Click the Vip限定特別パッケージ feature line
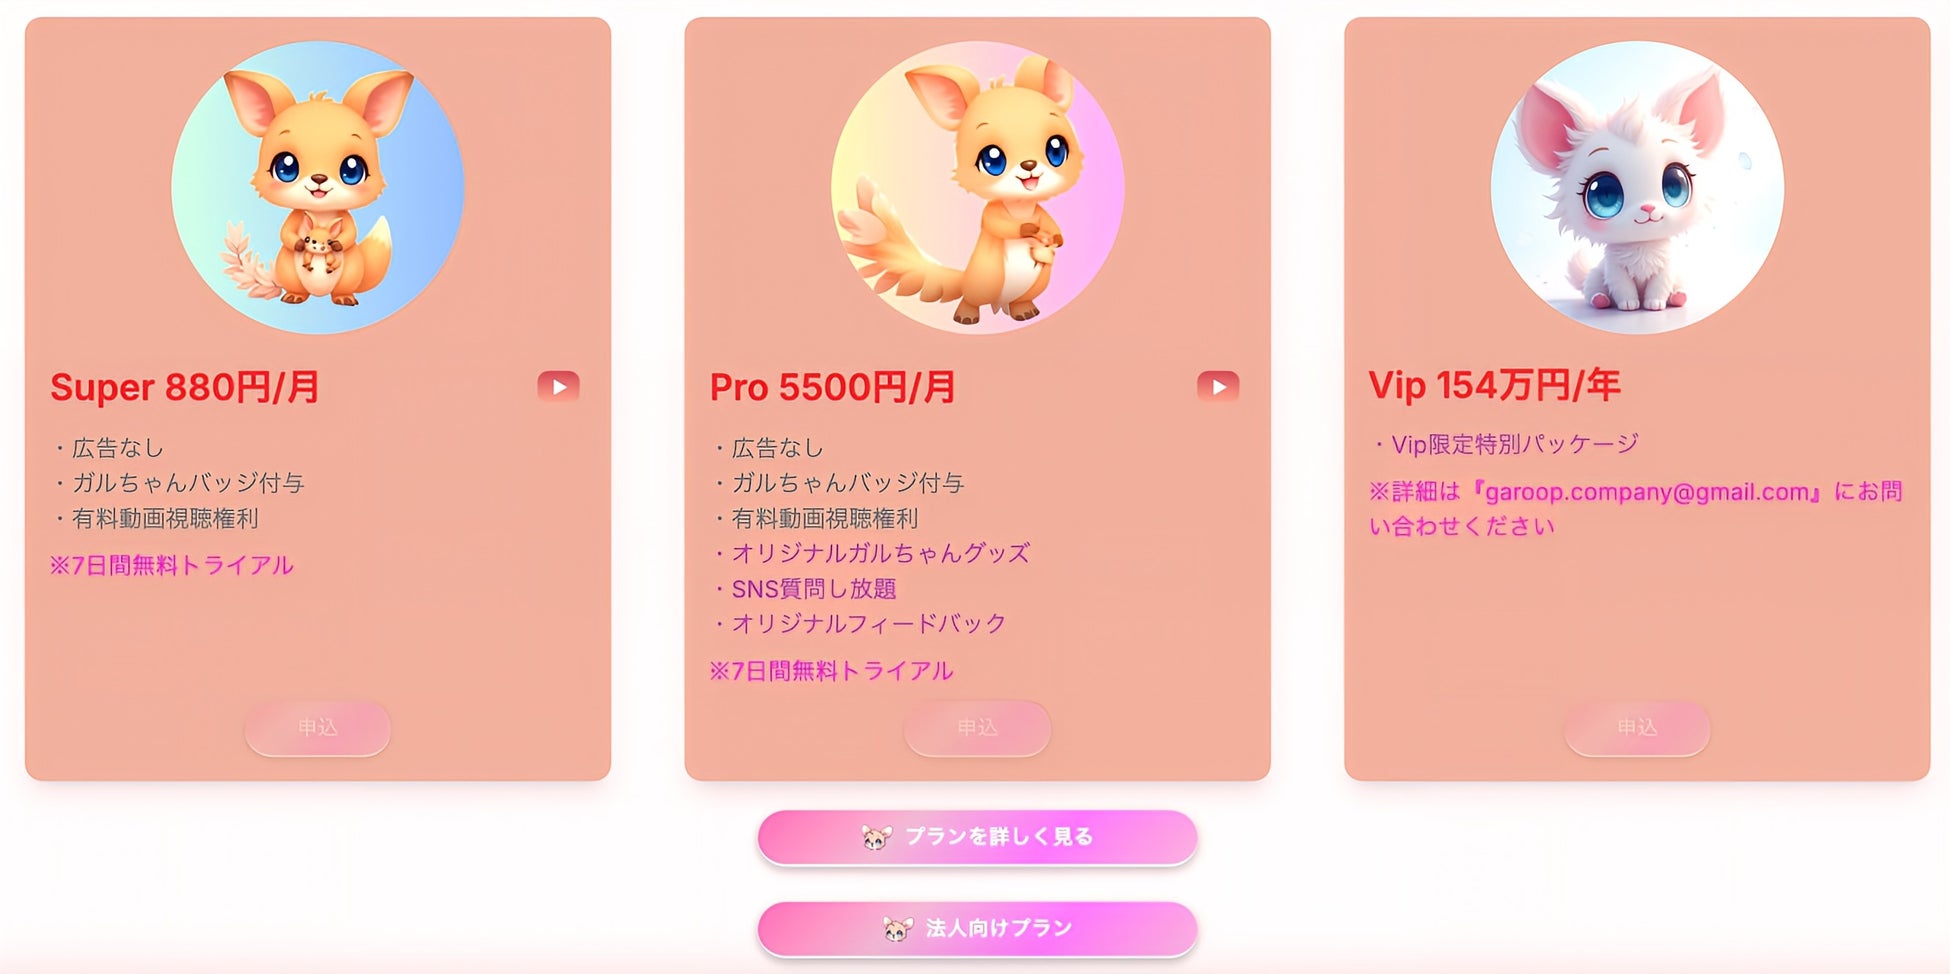Screen dimensions: 1950x974 click(1505, 444)
